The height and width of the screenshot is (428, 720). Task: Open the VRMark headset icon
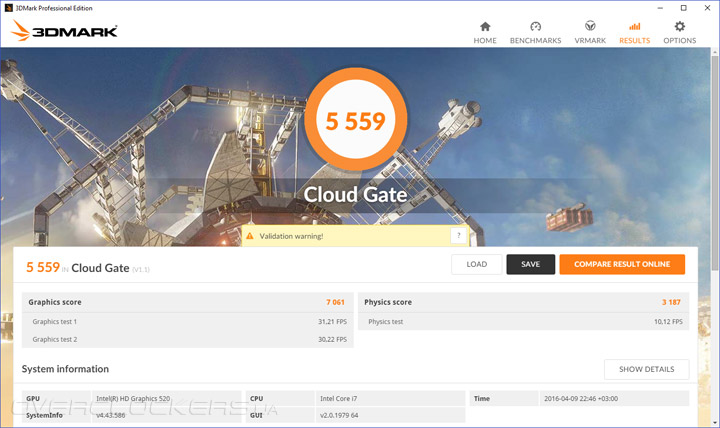[590, 26]
